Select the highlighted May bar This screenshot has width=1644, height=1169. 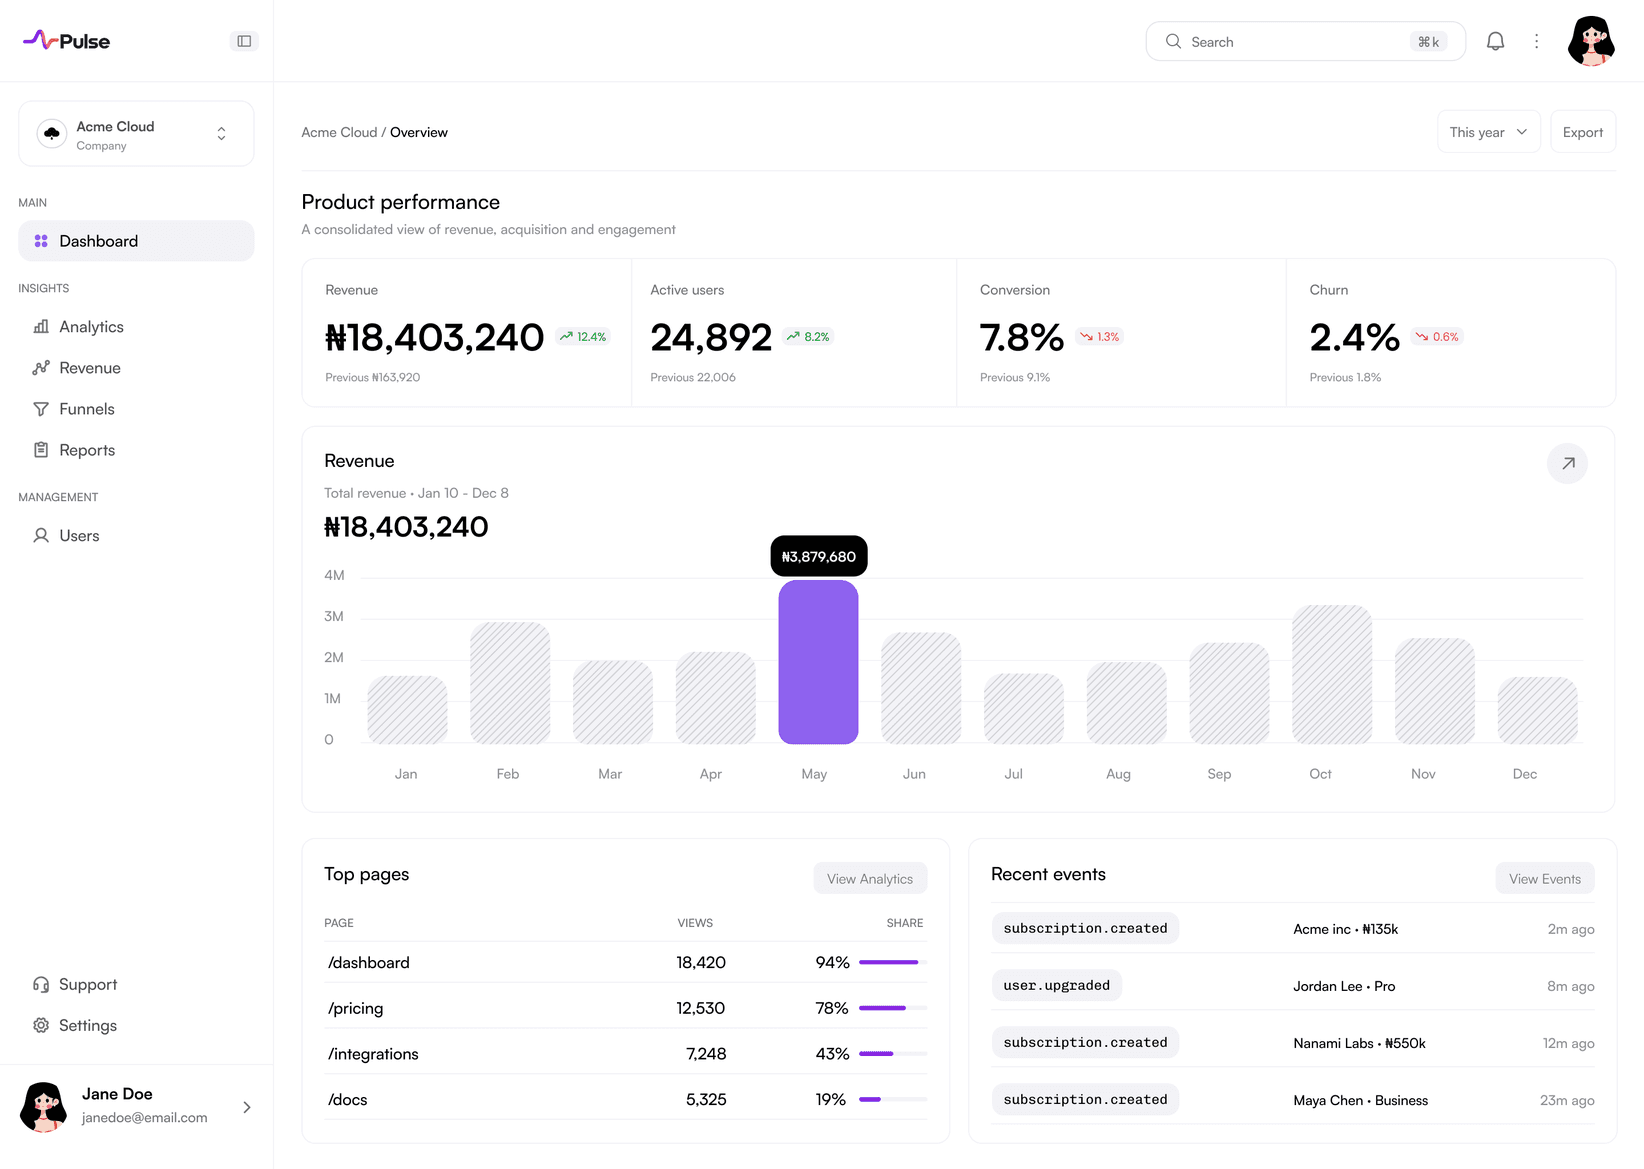(x=818, y=662)
